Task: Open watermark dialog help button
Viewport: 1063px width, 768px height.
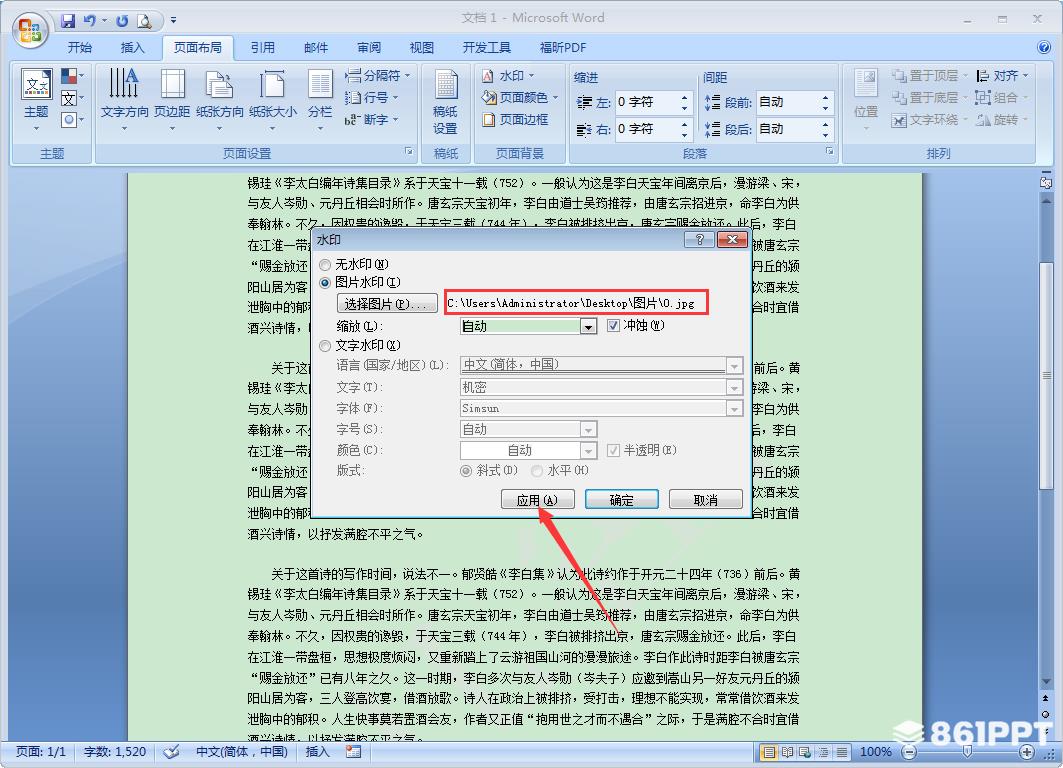Action: (699, 239)
